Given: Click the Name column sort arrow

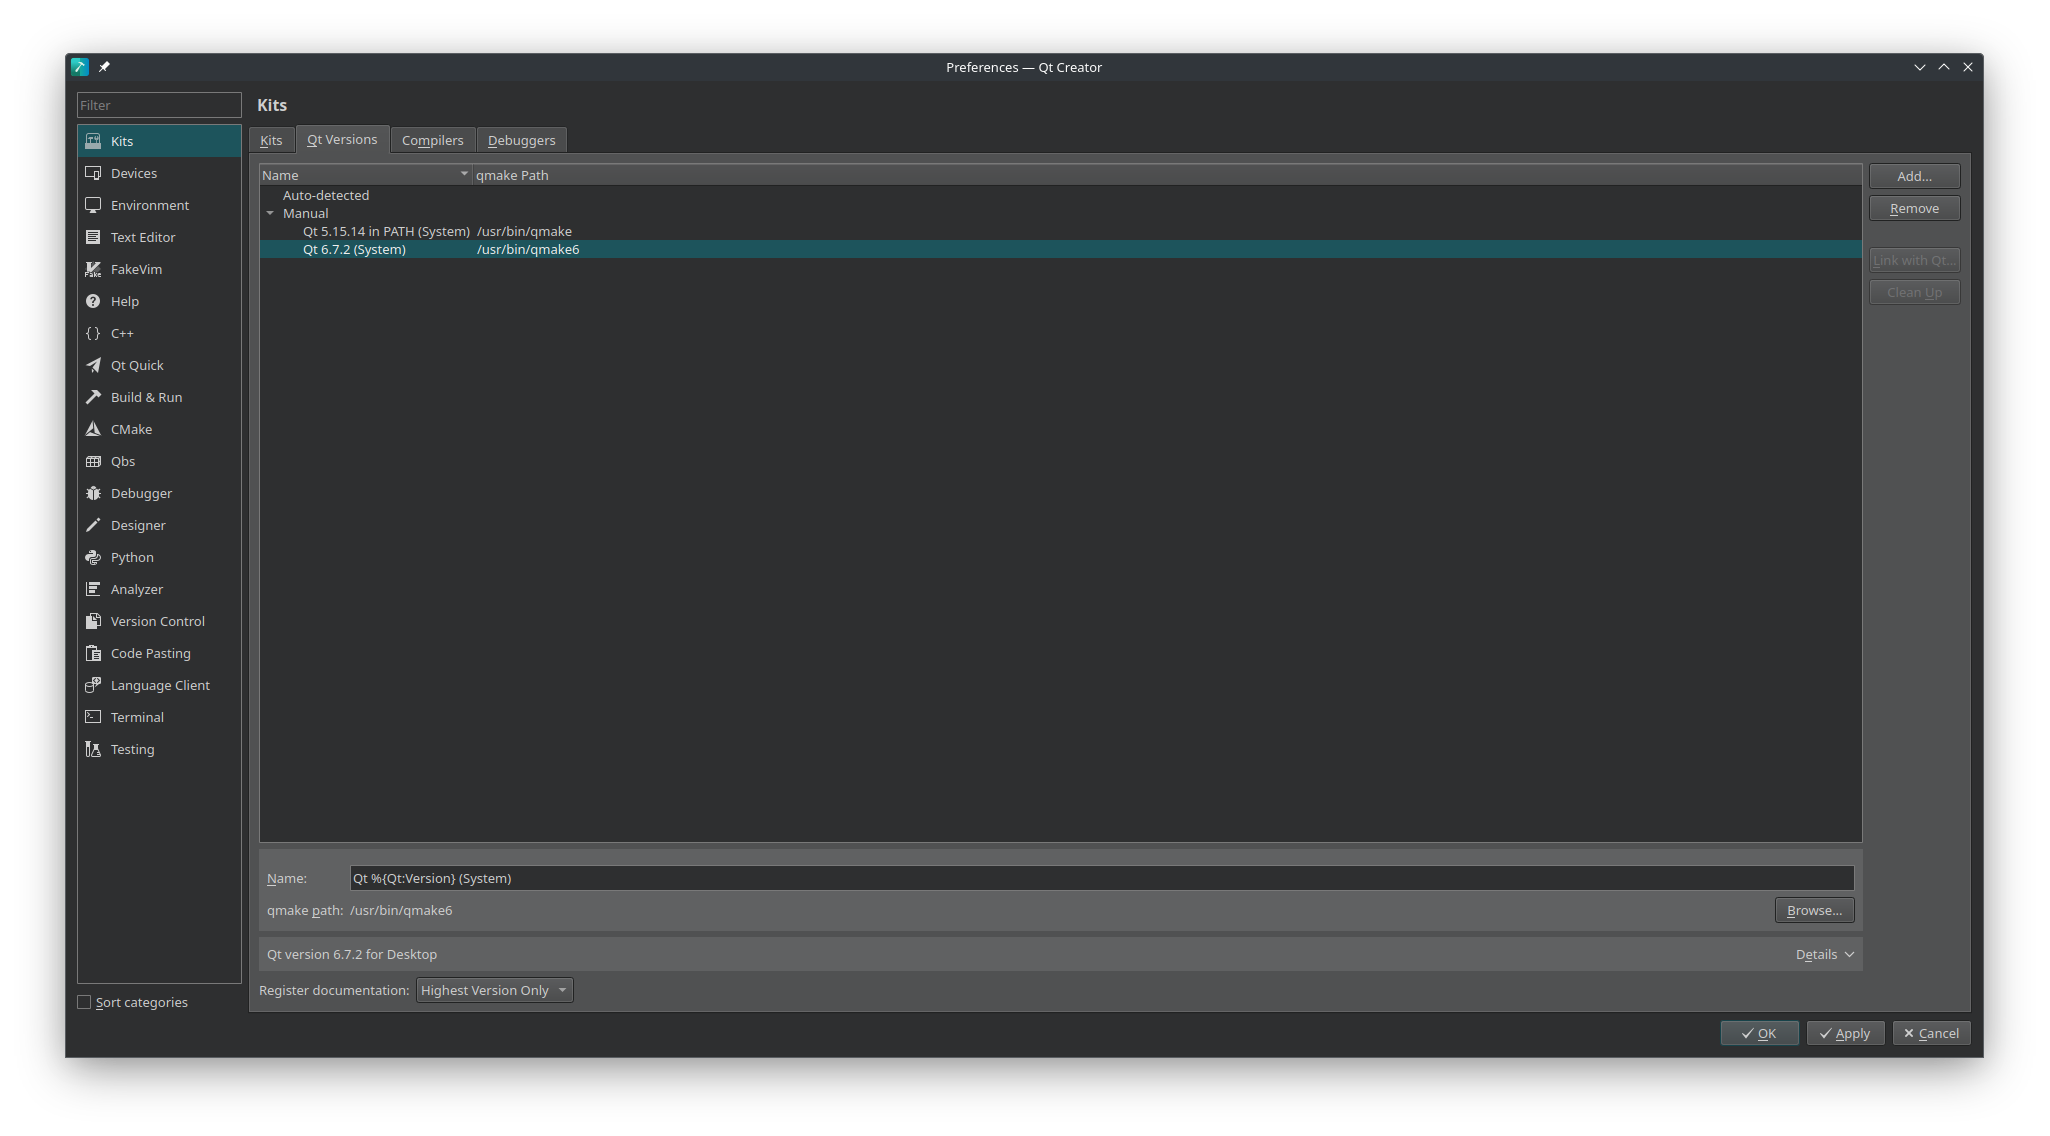Looking at the screenshot, I should pos(464,174).
